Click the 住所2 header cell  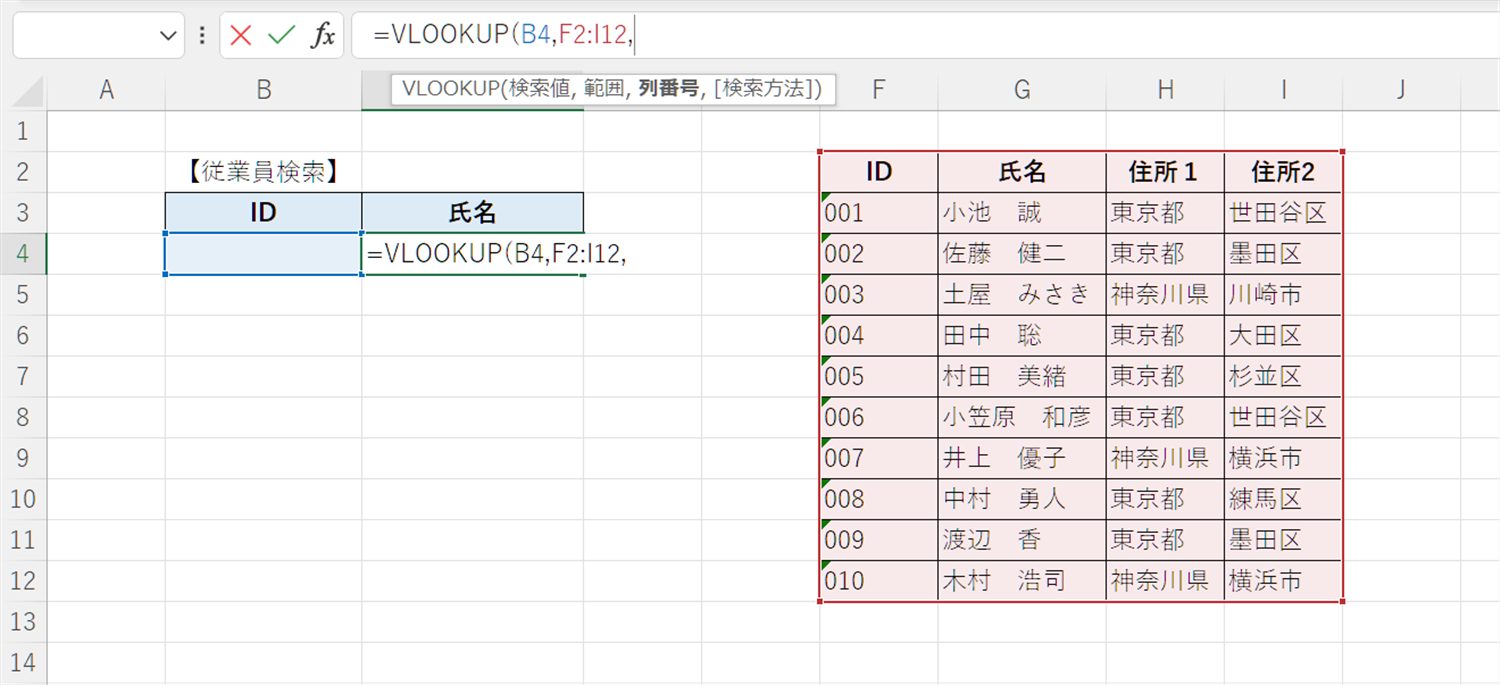[1282, 172]
